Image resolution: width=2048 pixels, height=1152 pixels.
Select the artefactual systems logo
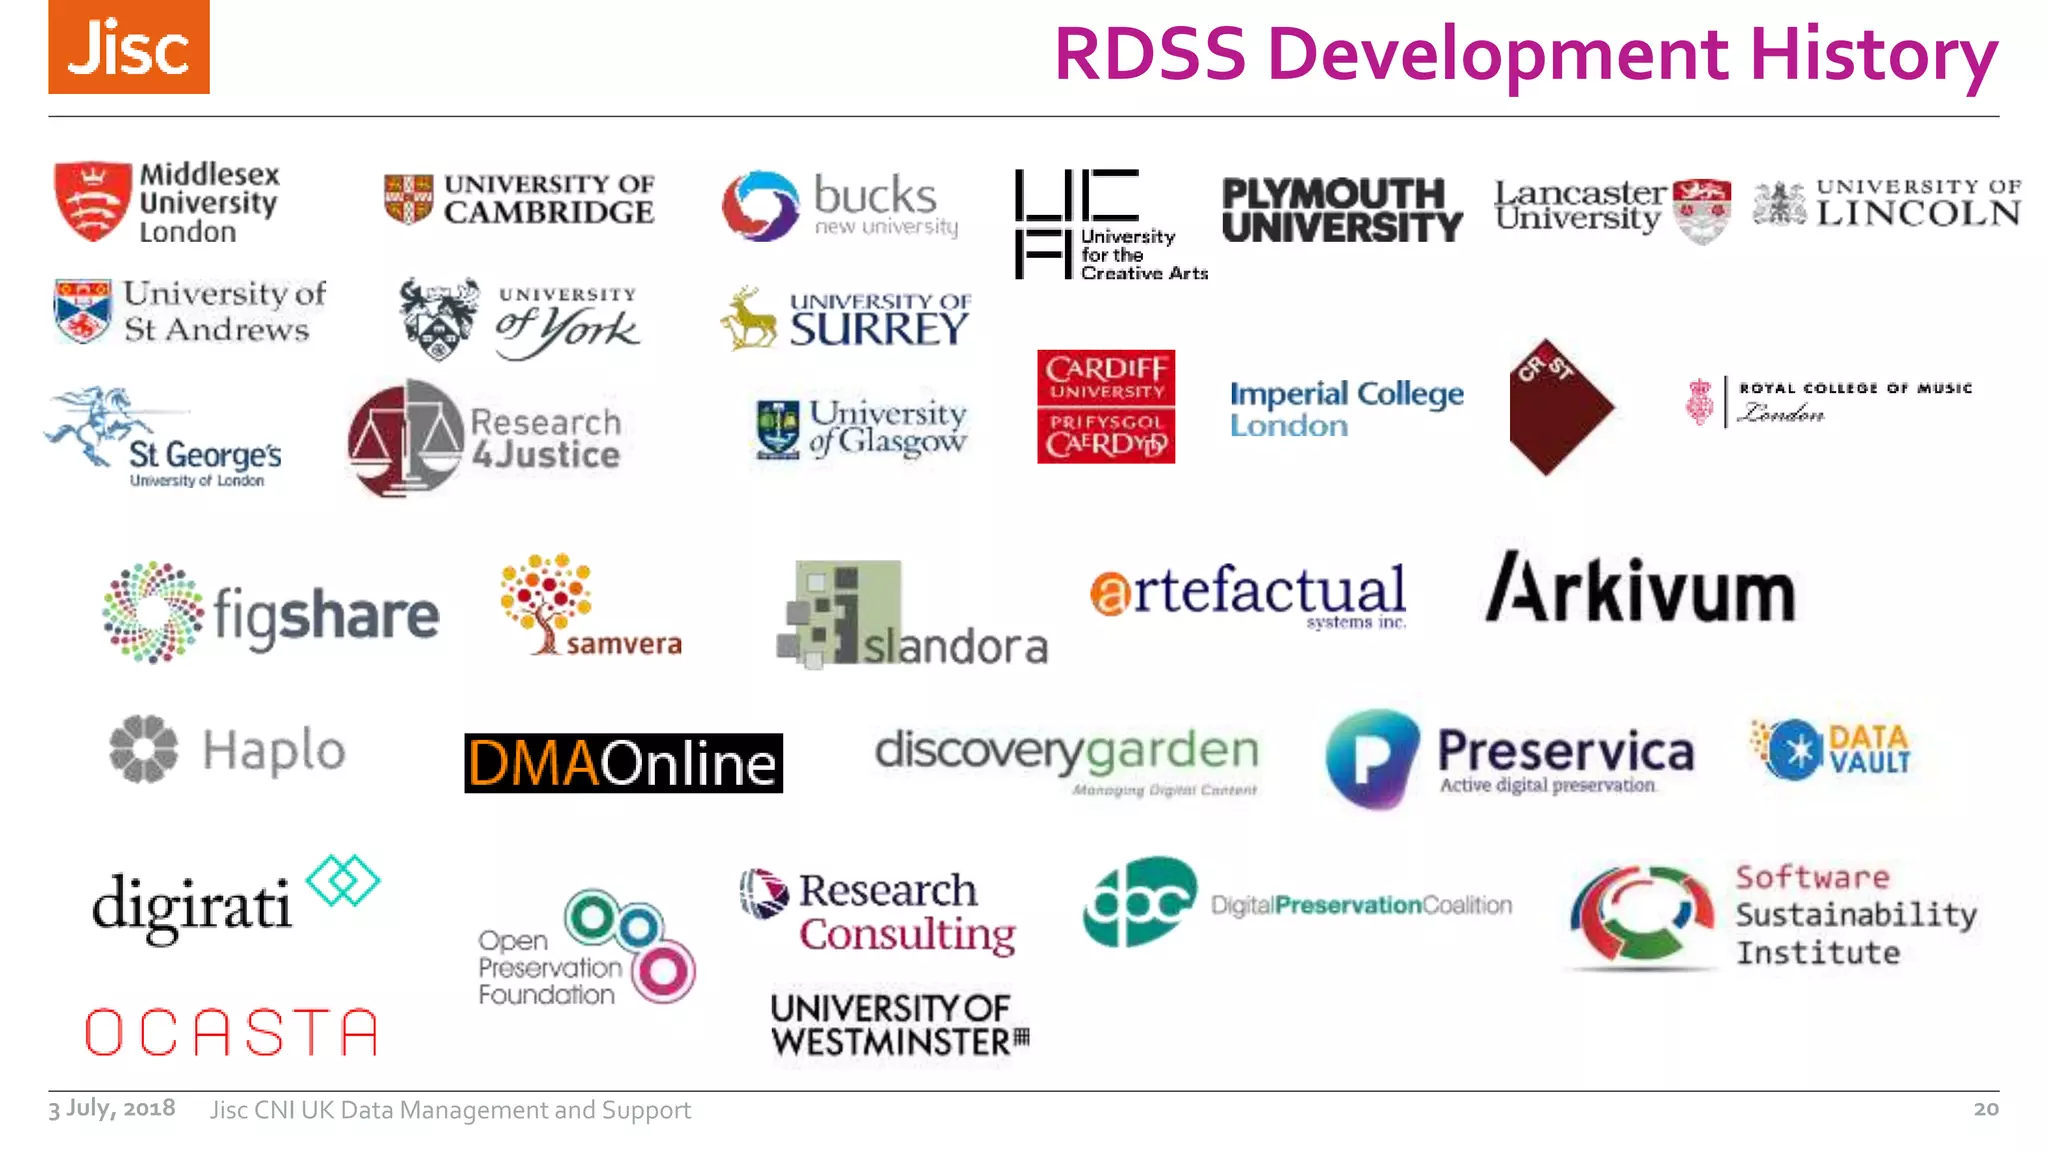click(1248, 595)
